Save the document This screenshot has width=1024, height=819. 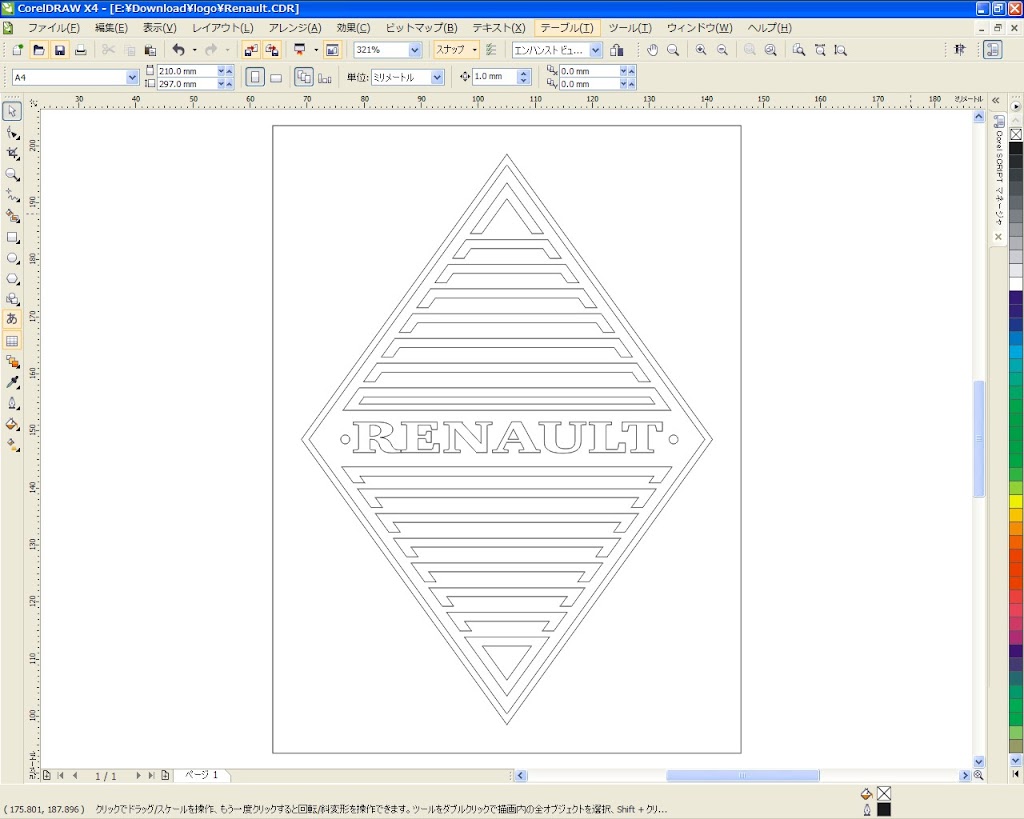click(x=59, y=50)
